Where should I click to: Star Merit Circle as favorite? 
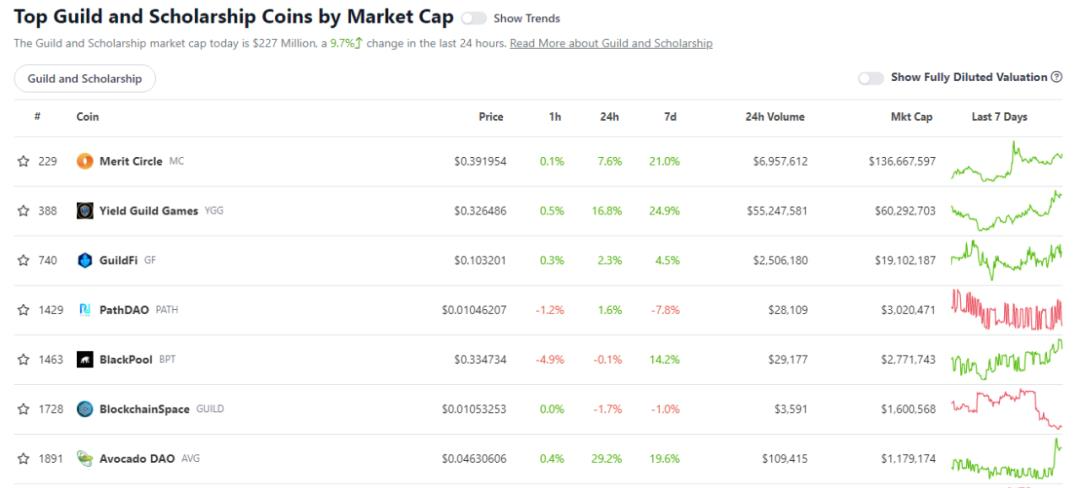tap(23, 161)
